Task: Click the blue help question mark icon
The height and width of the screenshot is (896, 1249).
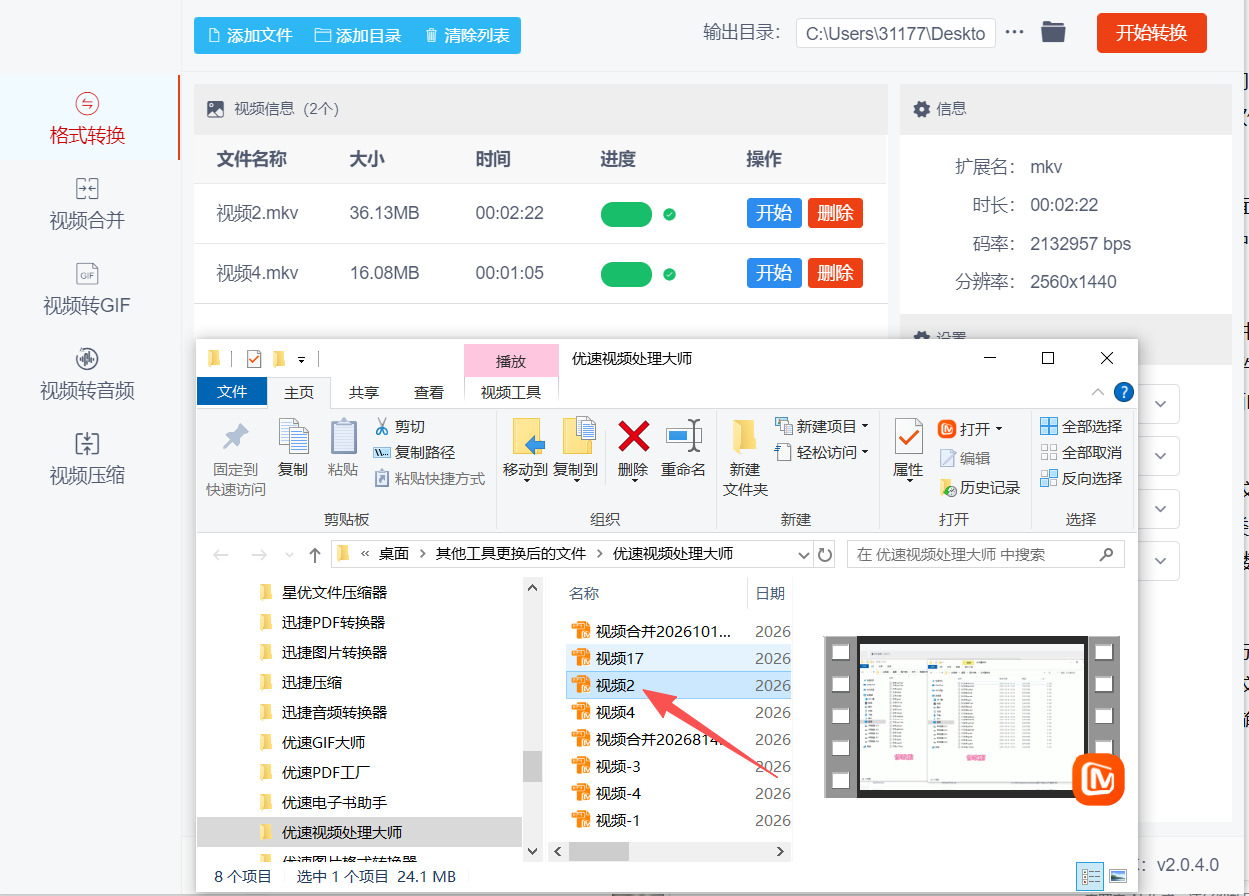Action: tap(1124, 393)
